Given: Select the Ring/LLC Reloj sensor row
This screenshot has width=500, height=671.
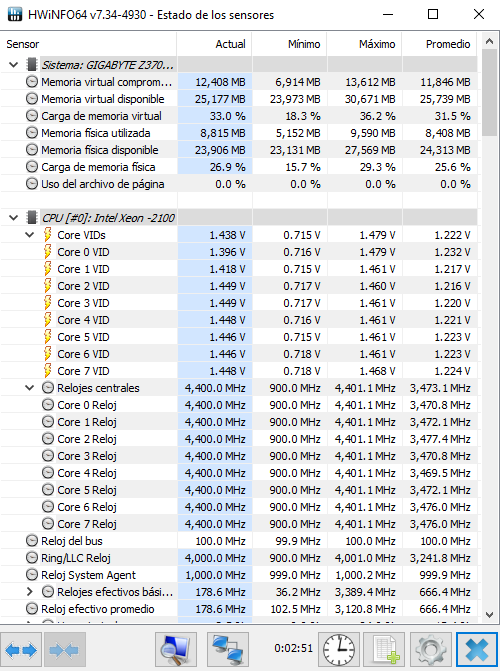Looking at the screenshot, I should [239, 558].
